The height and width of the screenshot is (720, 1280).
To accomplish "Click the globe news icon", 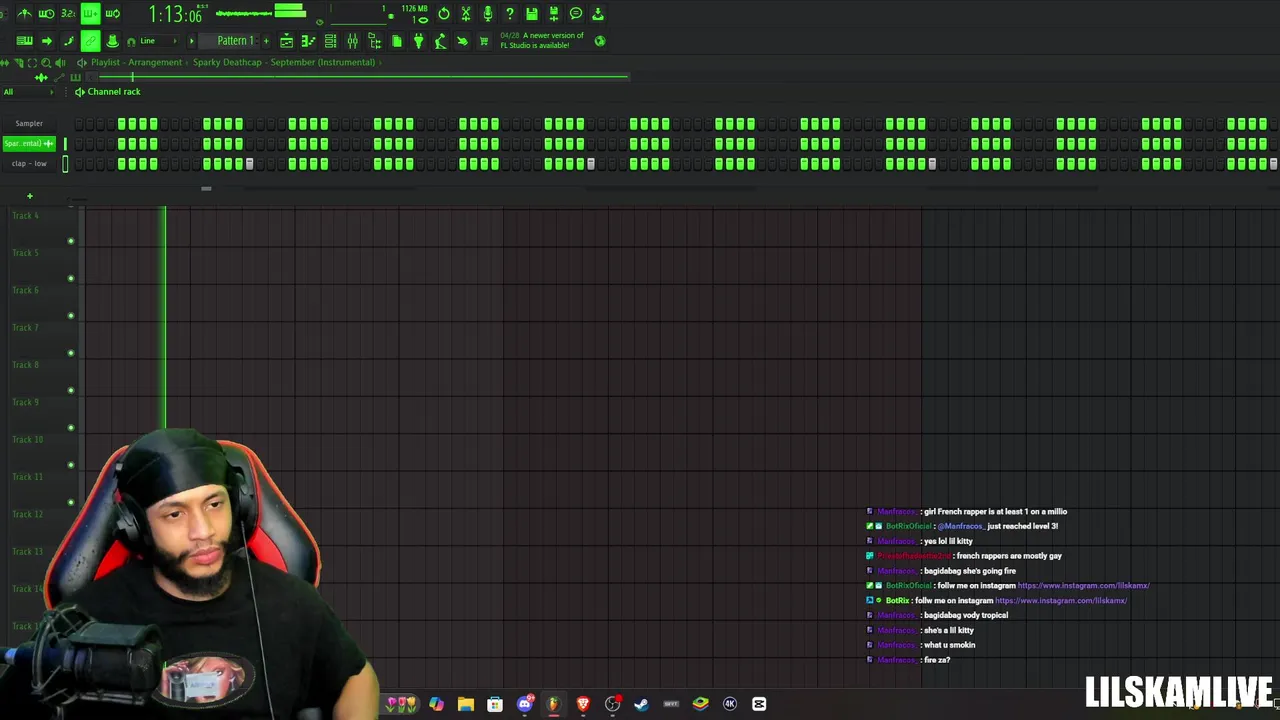I will (x=600, y=41).
